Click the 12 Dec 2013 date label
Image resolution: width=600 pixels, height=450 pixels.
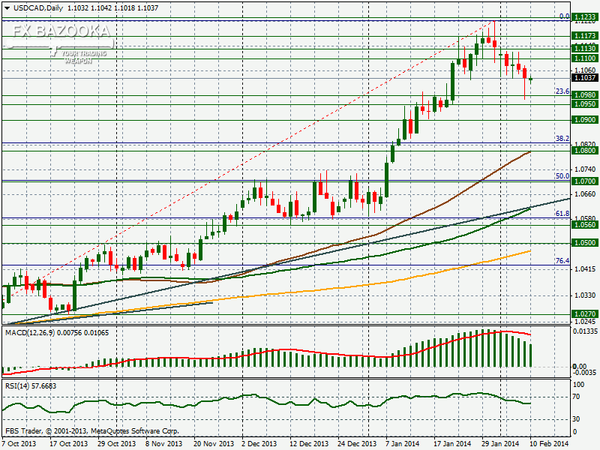tap(309, 444)
